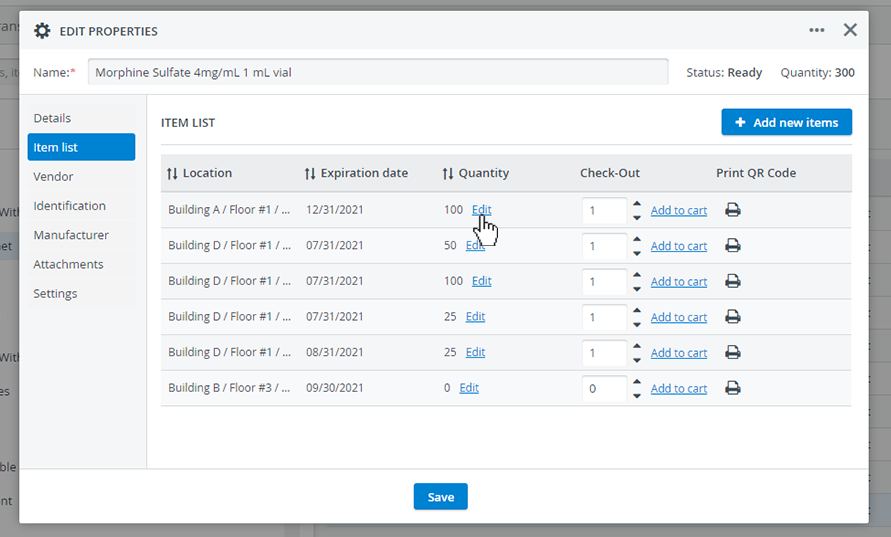The width and height of the screenshot is (891, 537).
Task: Print QR code for Building B row
Action: [x=732, y=388]
